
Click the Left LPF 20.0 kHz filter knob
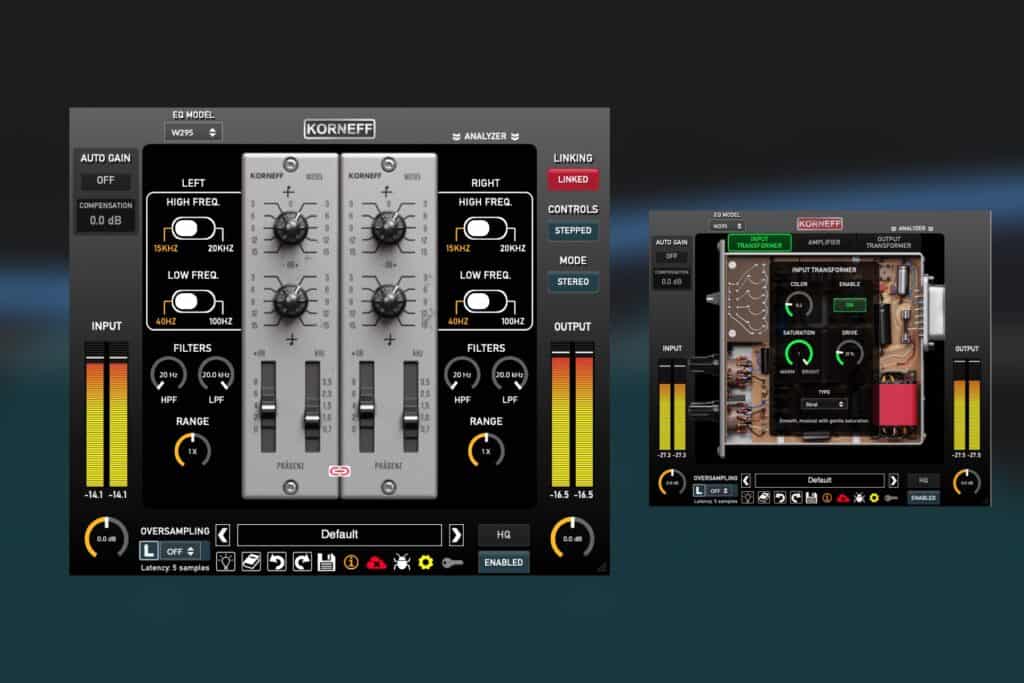(x=216, y=375)
